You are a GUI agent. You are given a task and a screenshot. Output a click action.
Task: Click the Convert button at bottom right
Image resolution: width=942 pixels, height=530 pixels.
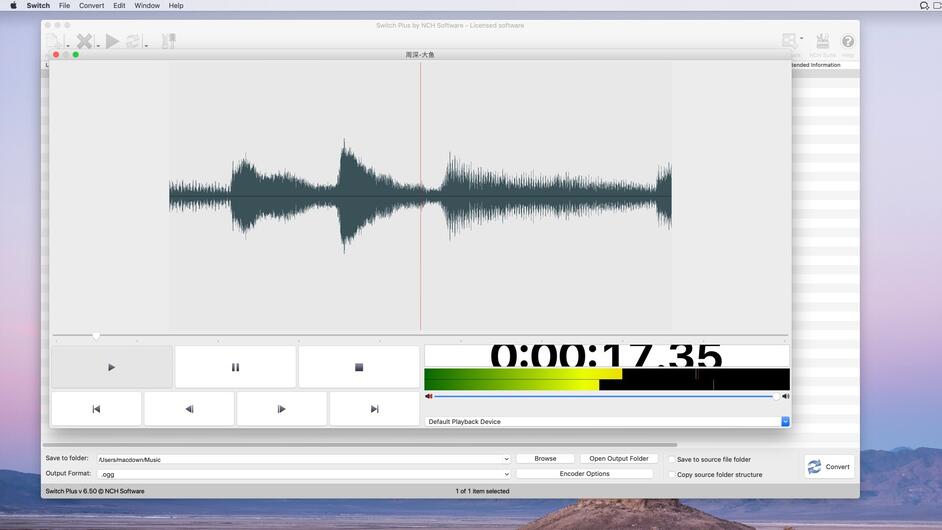[x=829, y=466]
